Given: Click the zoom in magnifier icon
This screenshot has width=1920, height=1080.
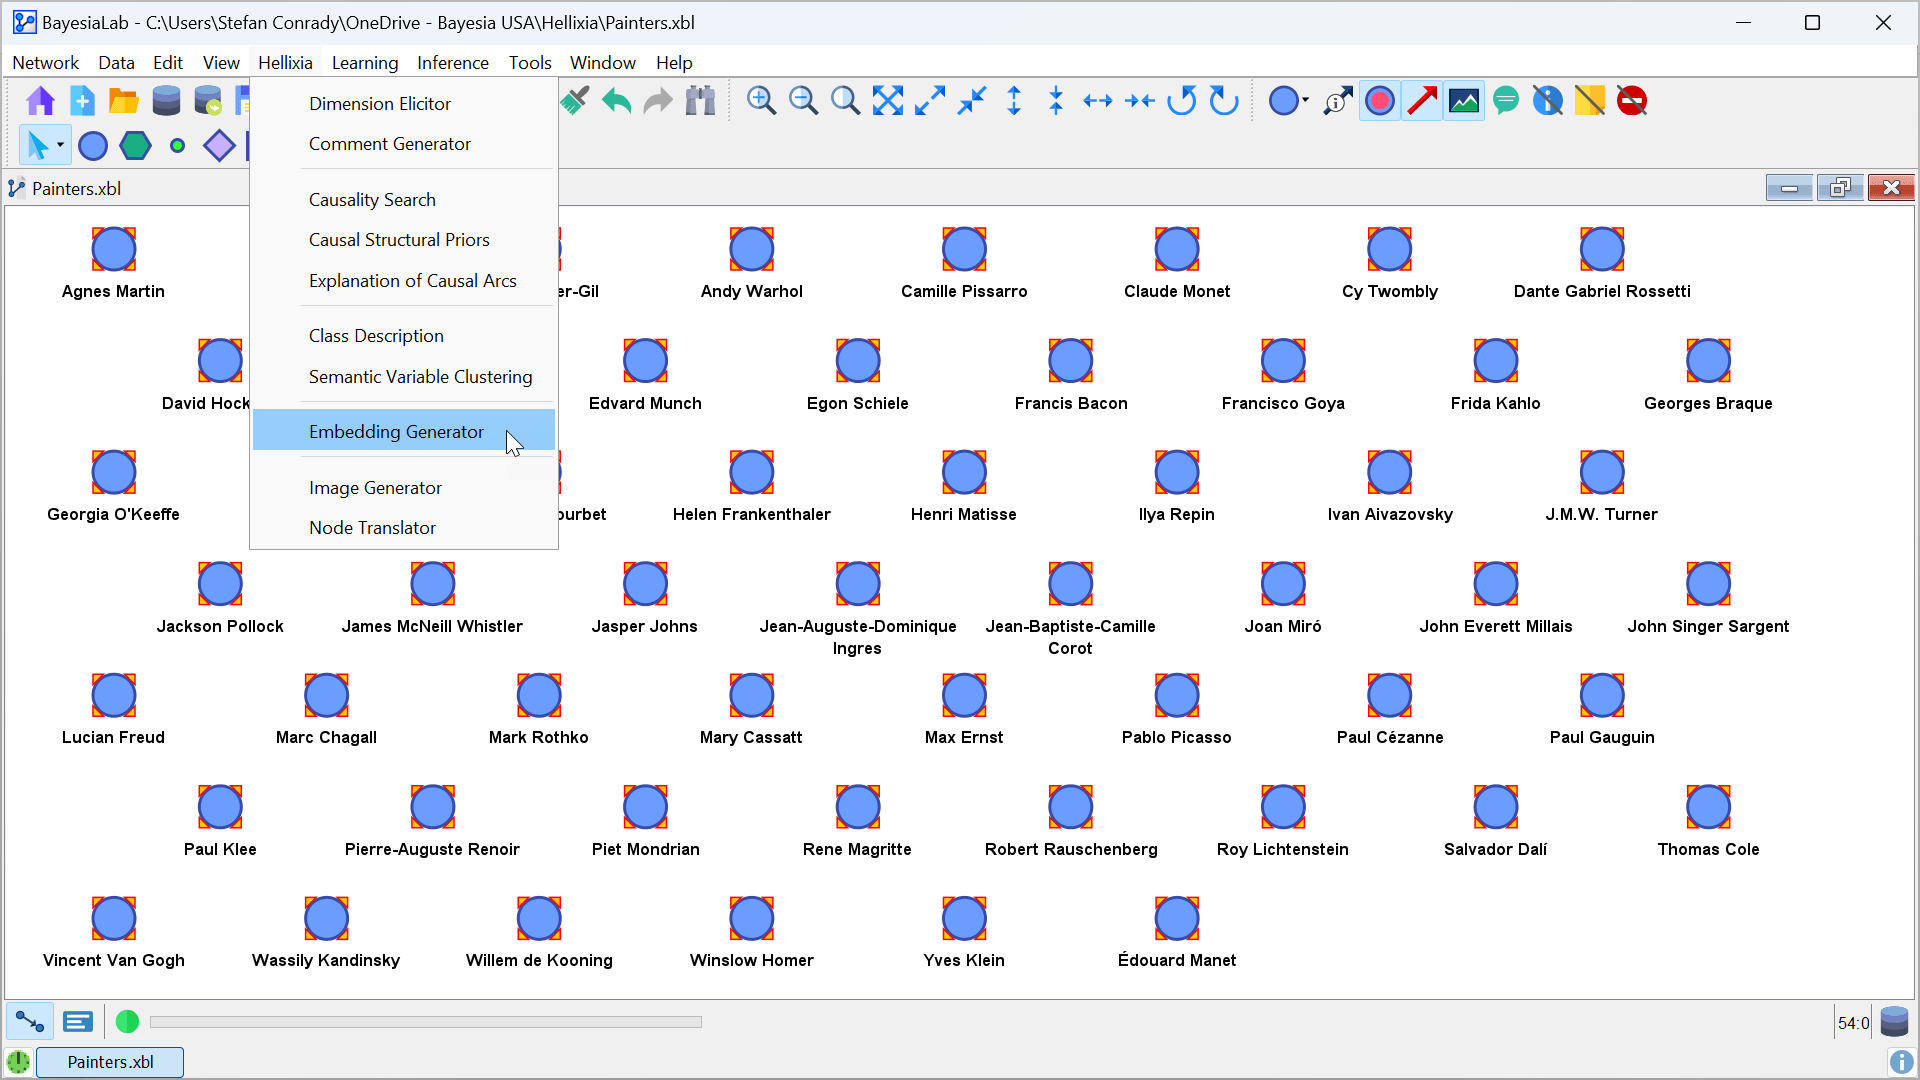Looking at the screenshot, I should (761, 101).
